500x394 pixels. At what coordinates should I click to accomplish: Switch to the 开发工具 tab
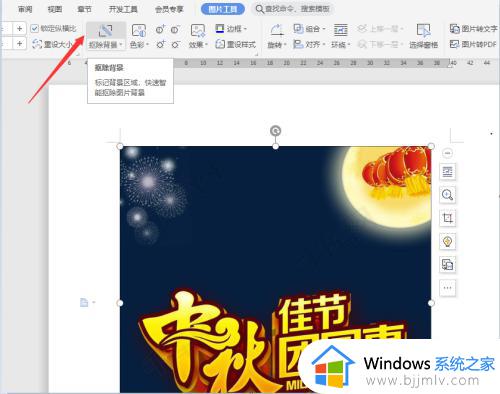[123, 9]
